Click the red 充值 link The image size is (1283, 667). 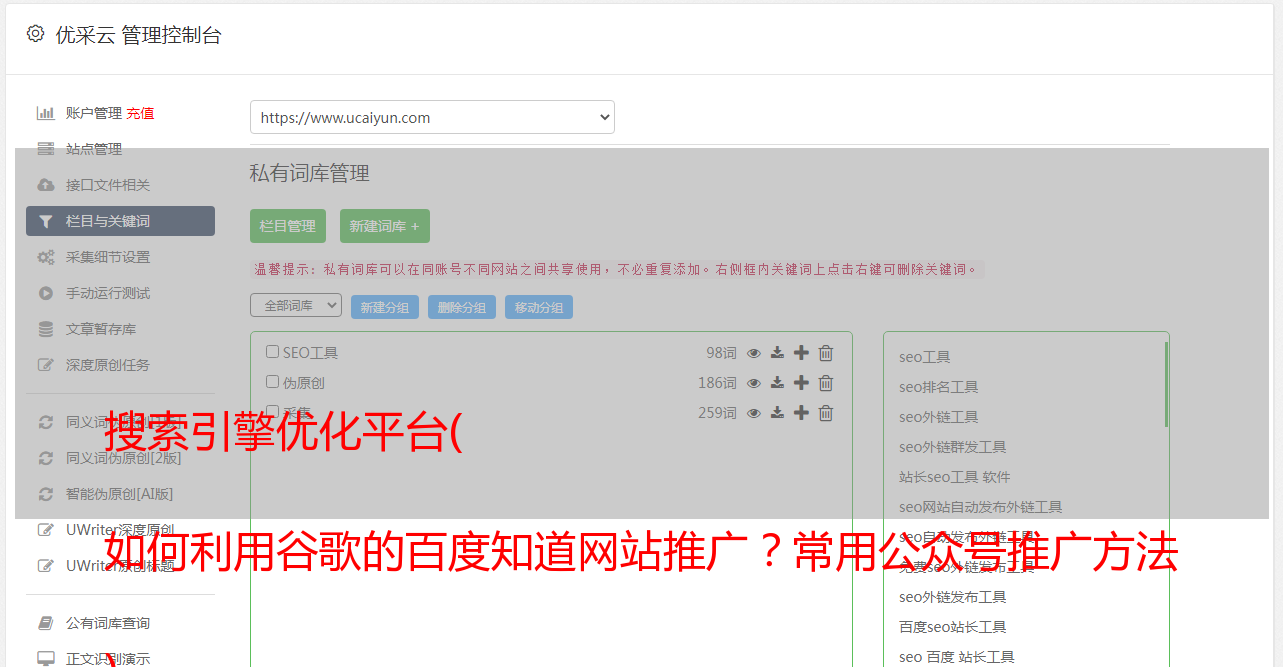tap(140, 113)
